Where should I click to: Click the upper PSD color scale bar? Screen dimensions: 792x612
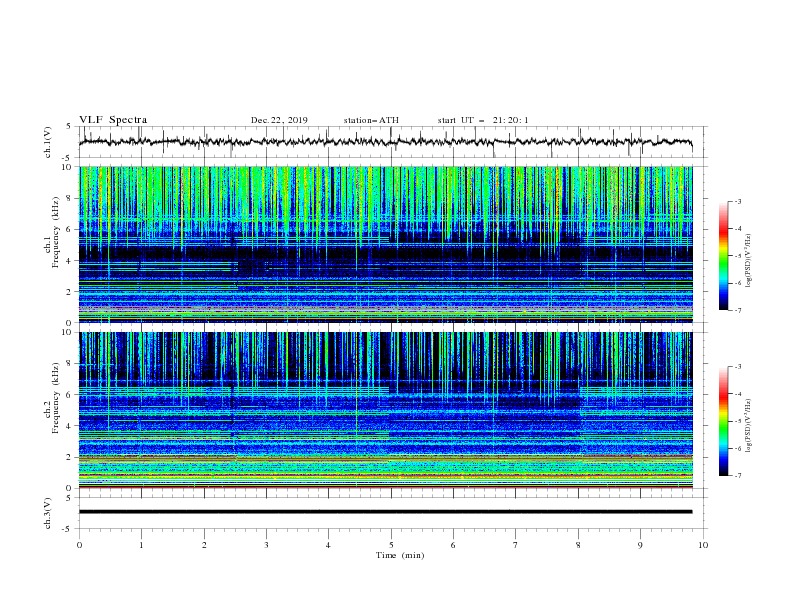coord(723,256)
